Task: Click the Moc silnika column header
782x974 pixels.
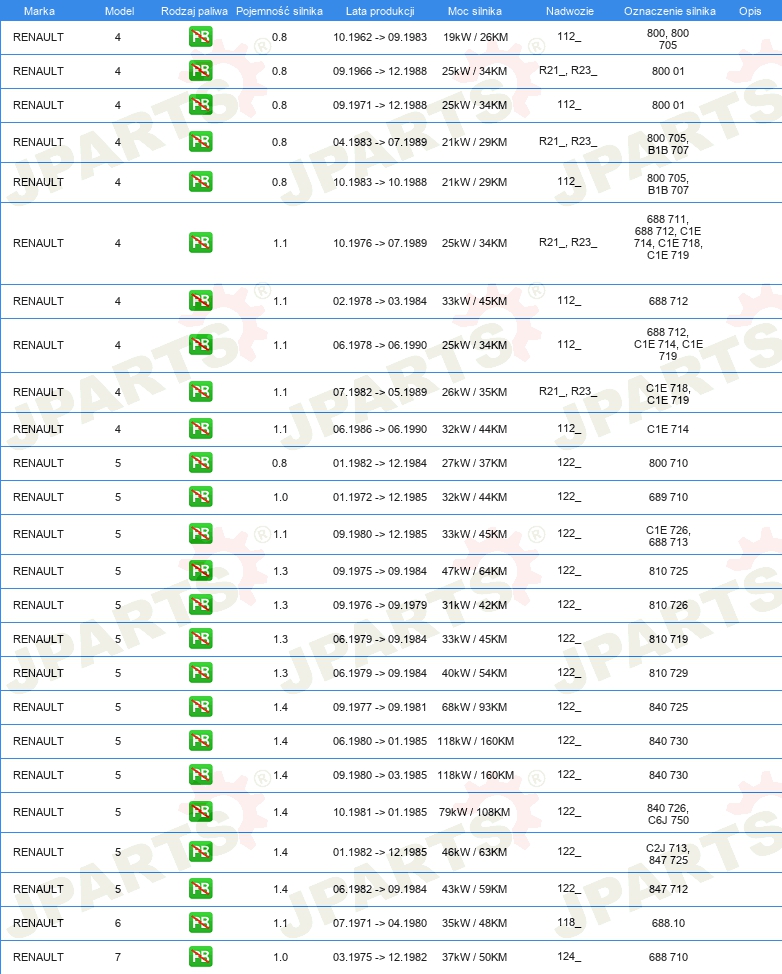Action: coord(475,11)
